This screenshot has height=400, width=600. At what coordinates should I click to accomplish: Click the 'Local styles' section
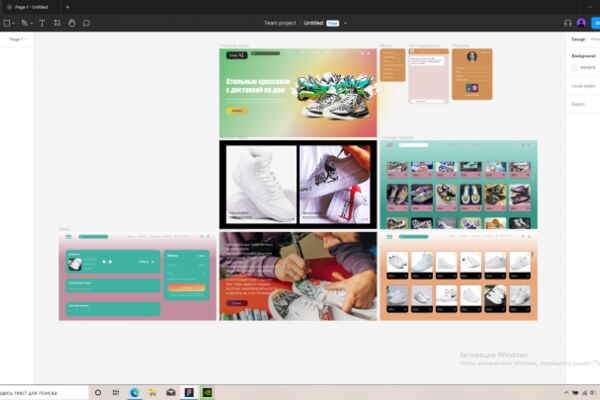[x=583, y=86]
